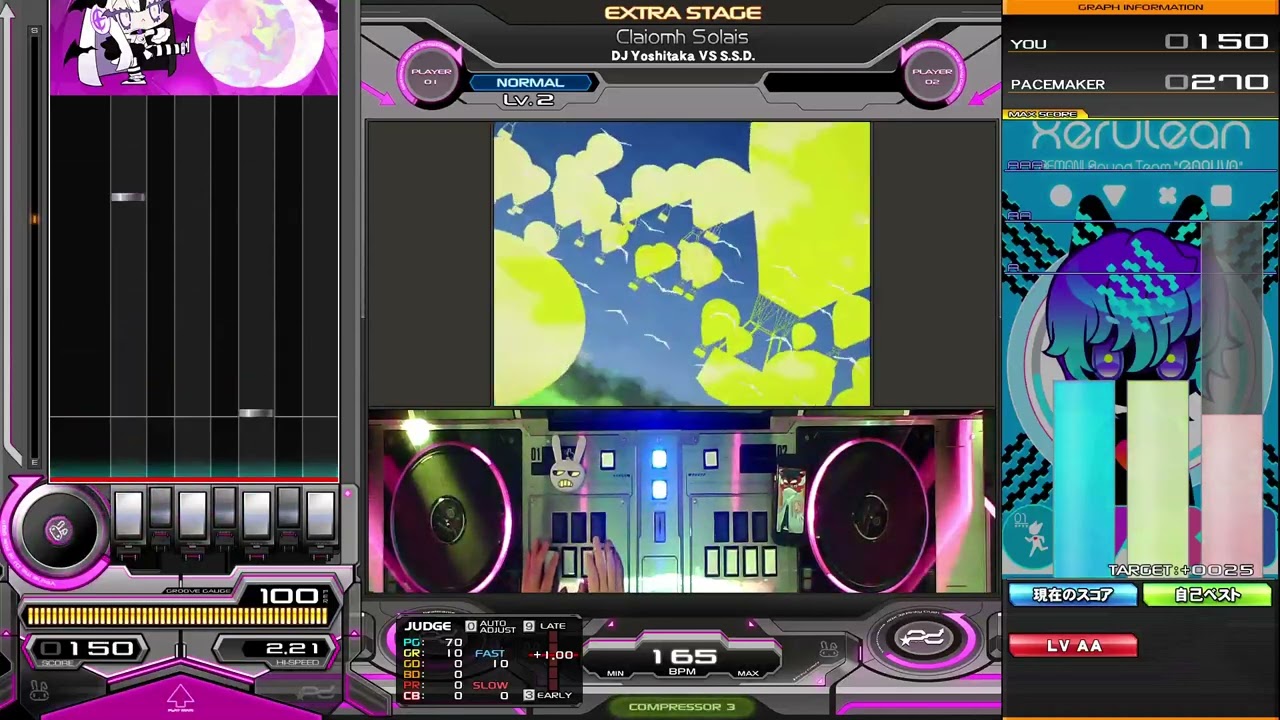
Task: Hit the second key, a black button
Action: (x=160, y=508)
